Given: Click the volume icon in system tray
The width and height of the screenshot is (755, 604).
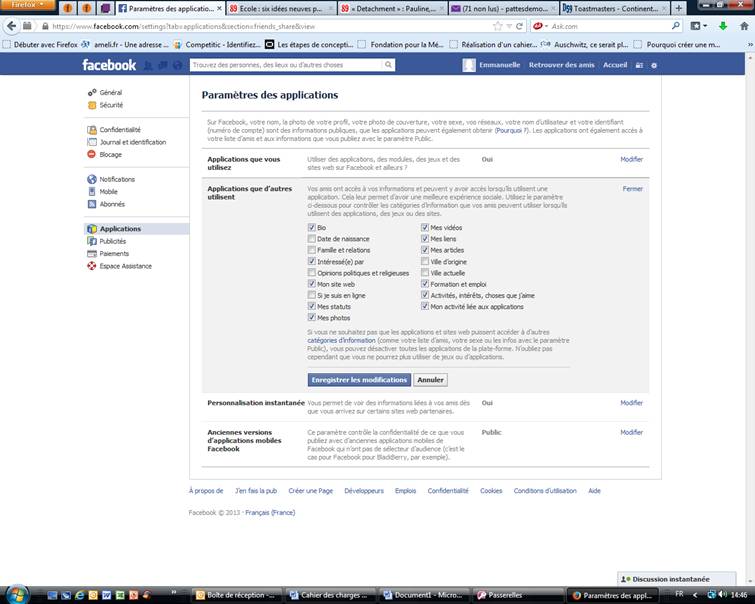Looking at the screenshot, I should (722, 594).
